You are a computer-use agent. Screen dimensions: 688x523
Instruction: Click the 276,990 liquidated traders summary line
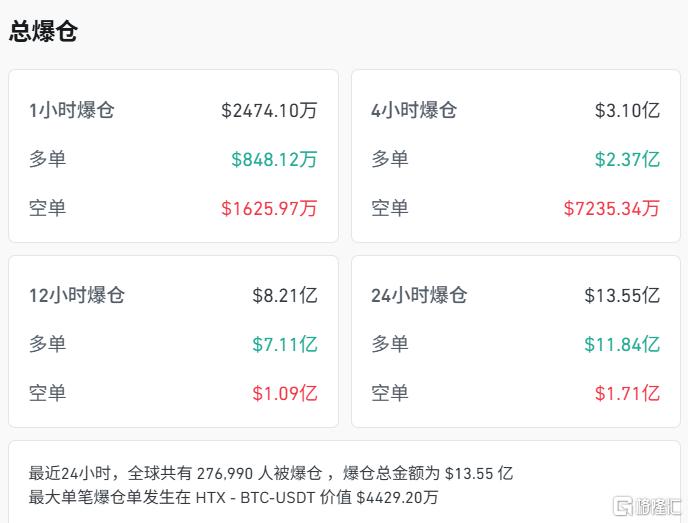tap(270, 473)
